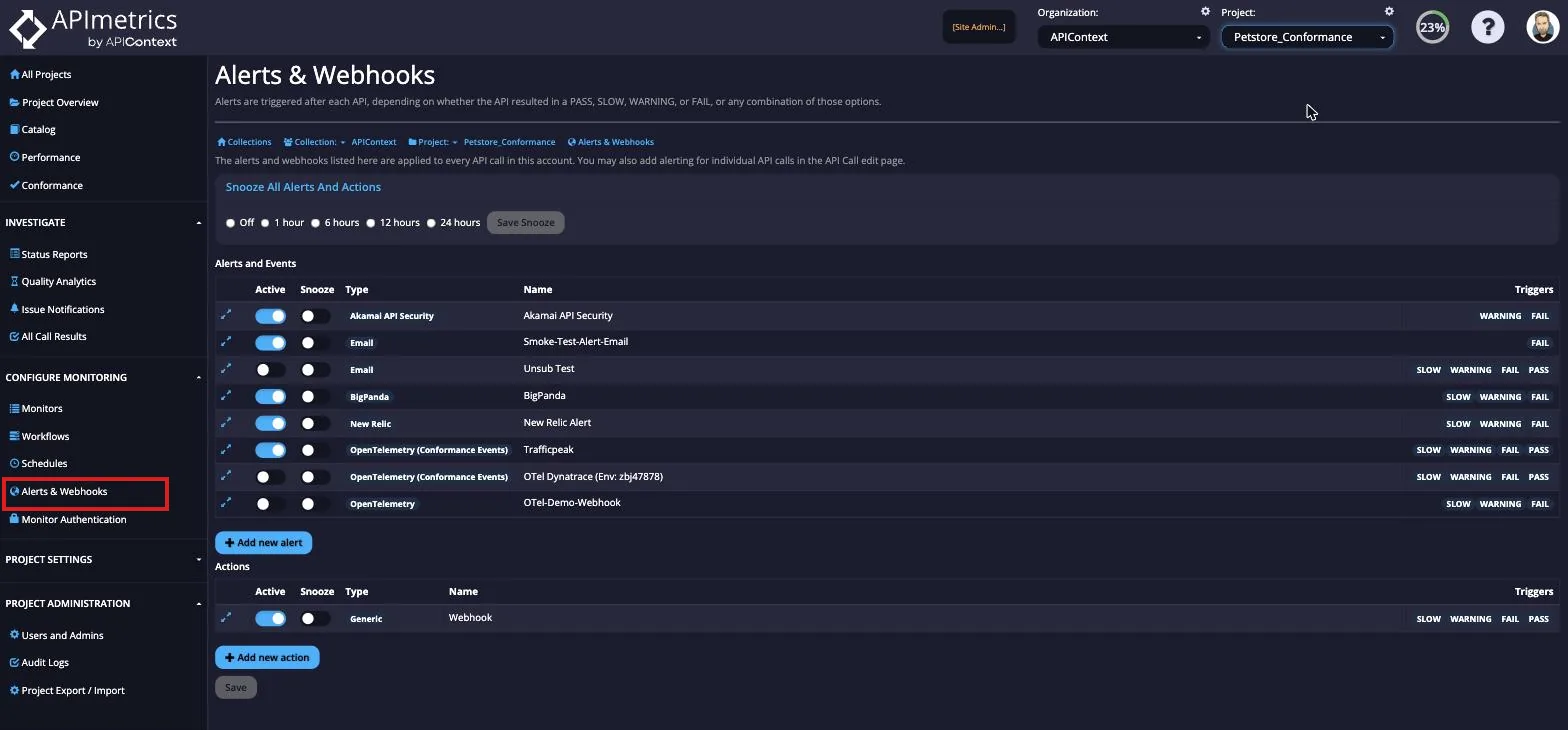1568x730 pixels.
Task: Open All Projects in sidebar
Action: tap(40, 74)
